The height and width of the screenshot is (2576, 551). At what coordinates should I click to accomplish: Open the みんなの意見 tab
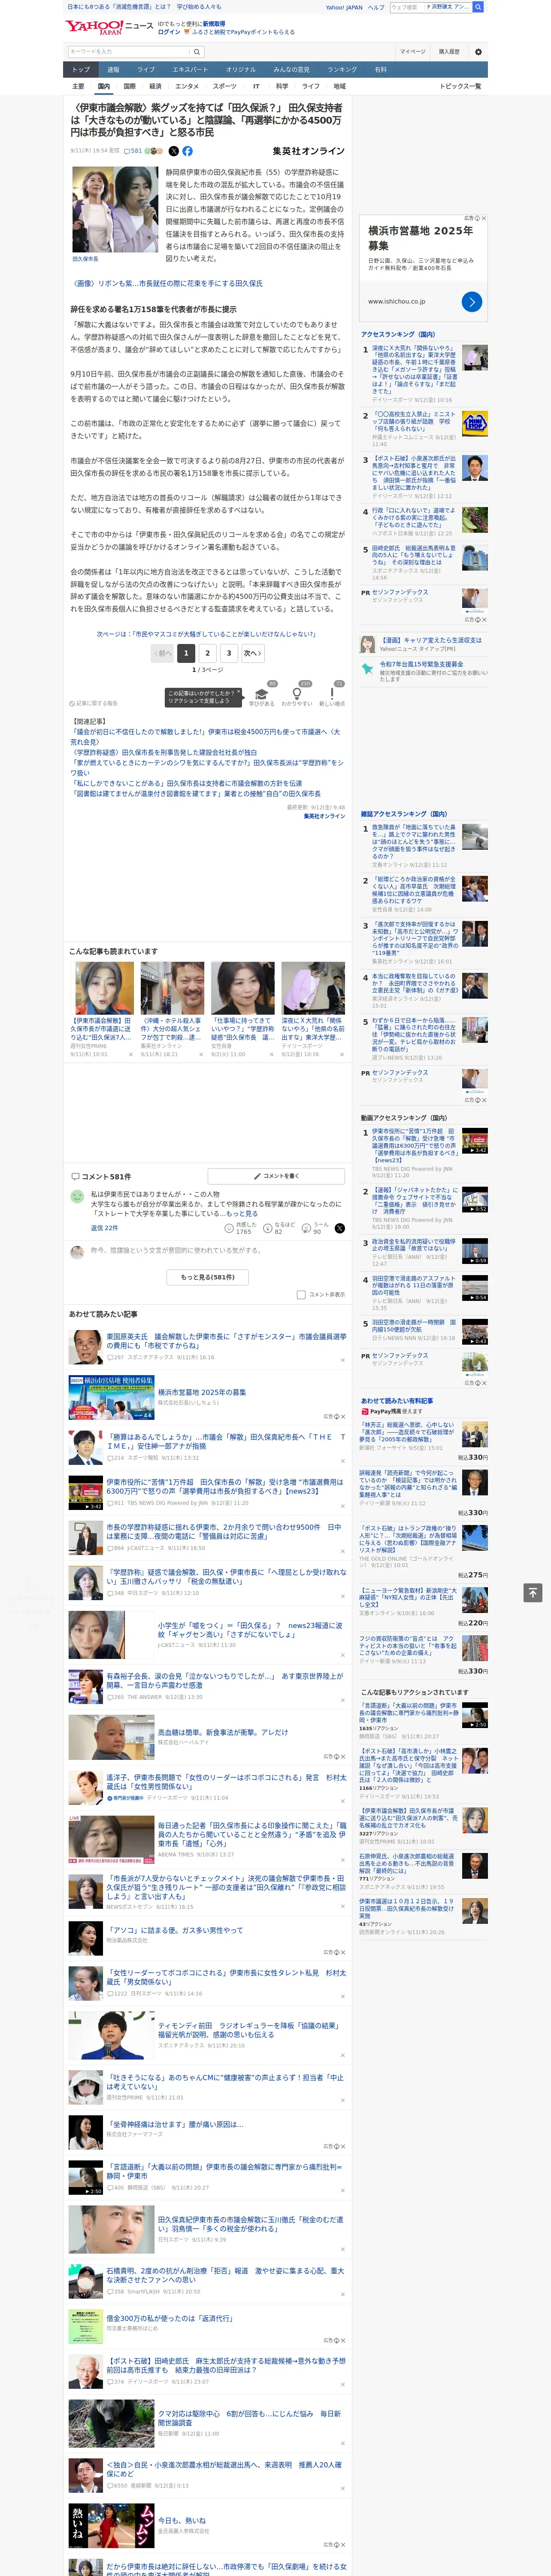pos(292,70)
